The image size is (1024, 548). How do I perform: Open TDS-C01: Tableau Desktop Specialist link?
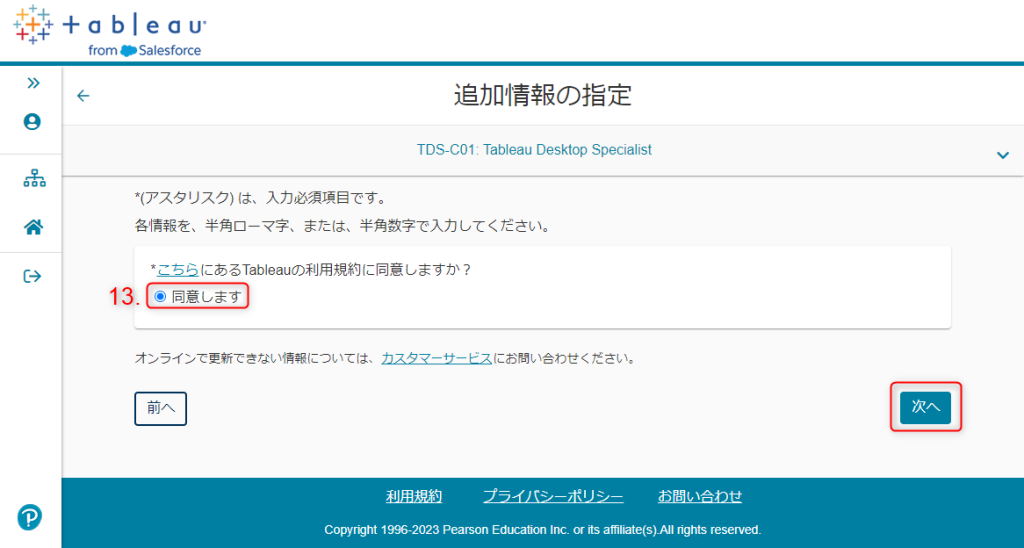pos(534,150)
